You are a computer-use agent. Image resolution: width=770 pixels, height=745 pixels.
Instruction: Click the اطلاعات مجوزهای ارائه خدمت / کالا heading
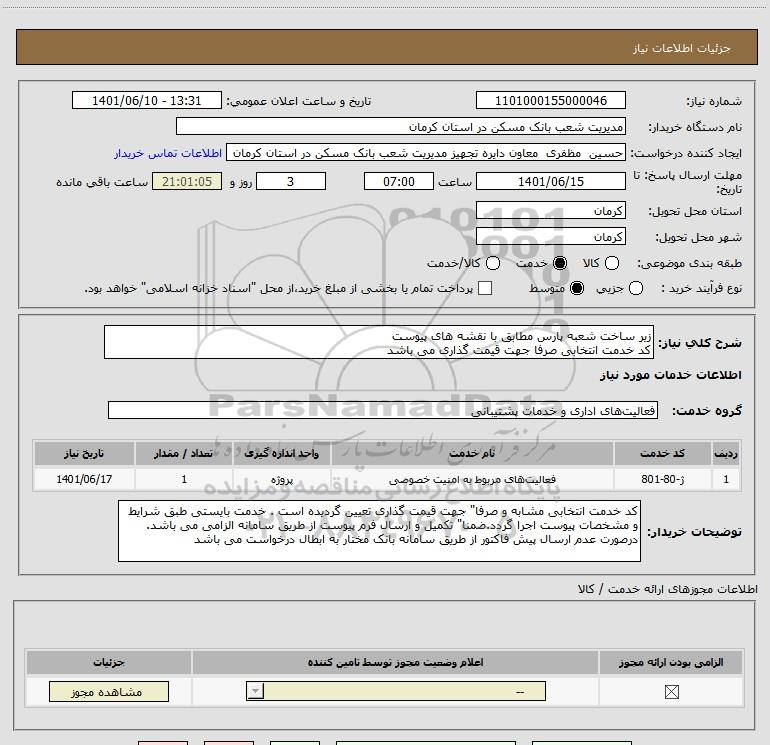667,589
